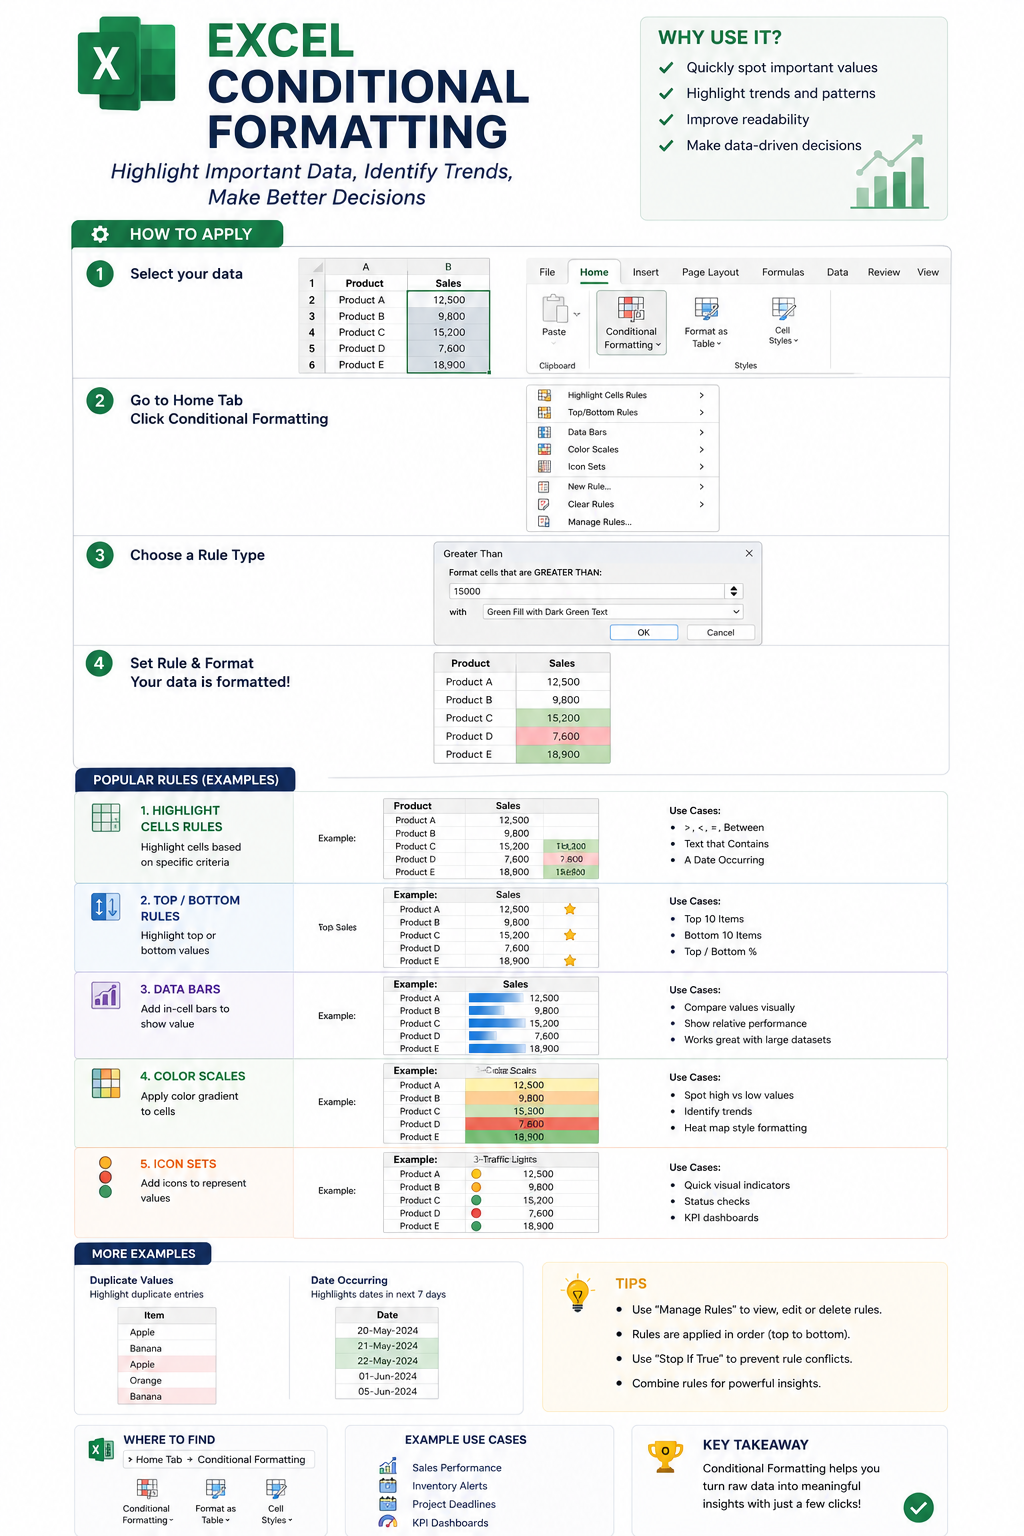
Task: Open the Formulas tab
Action: 783,272
